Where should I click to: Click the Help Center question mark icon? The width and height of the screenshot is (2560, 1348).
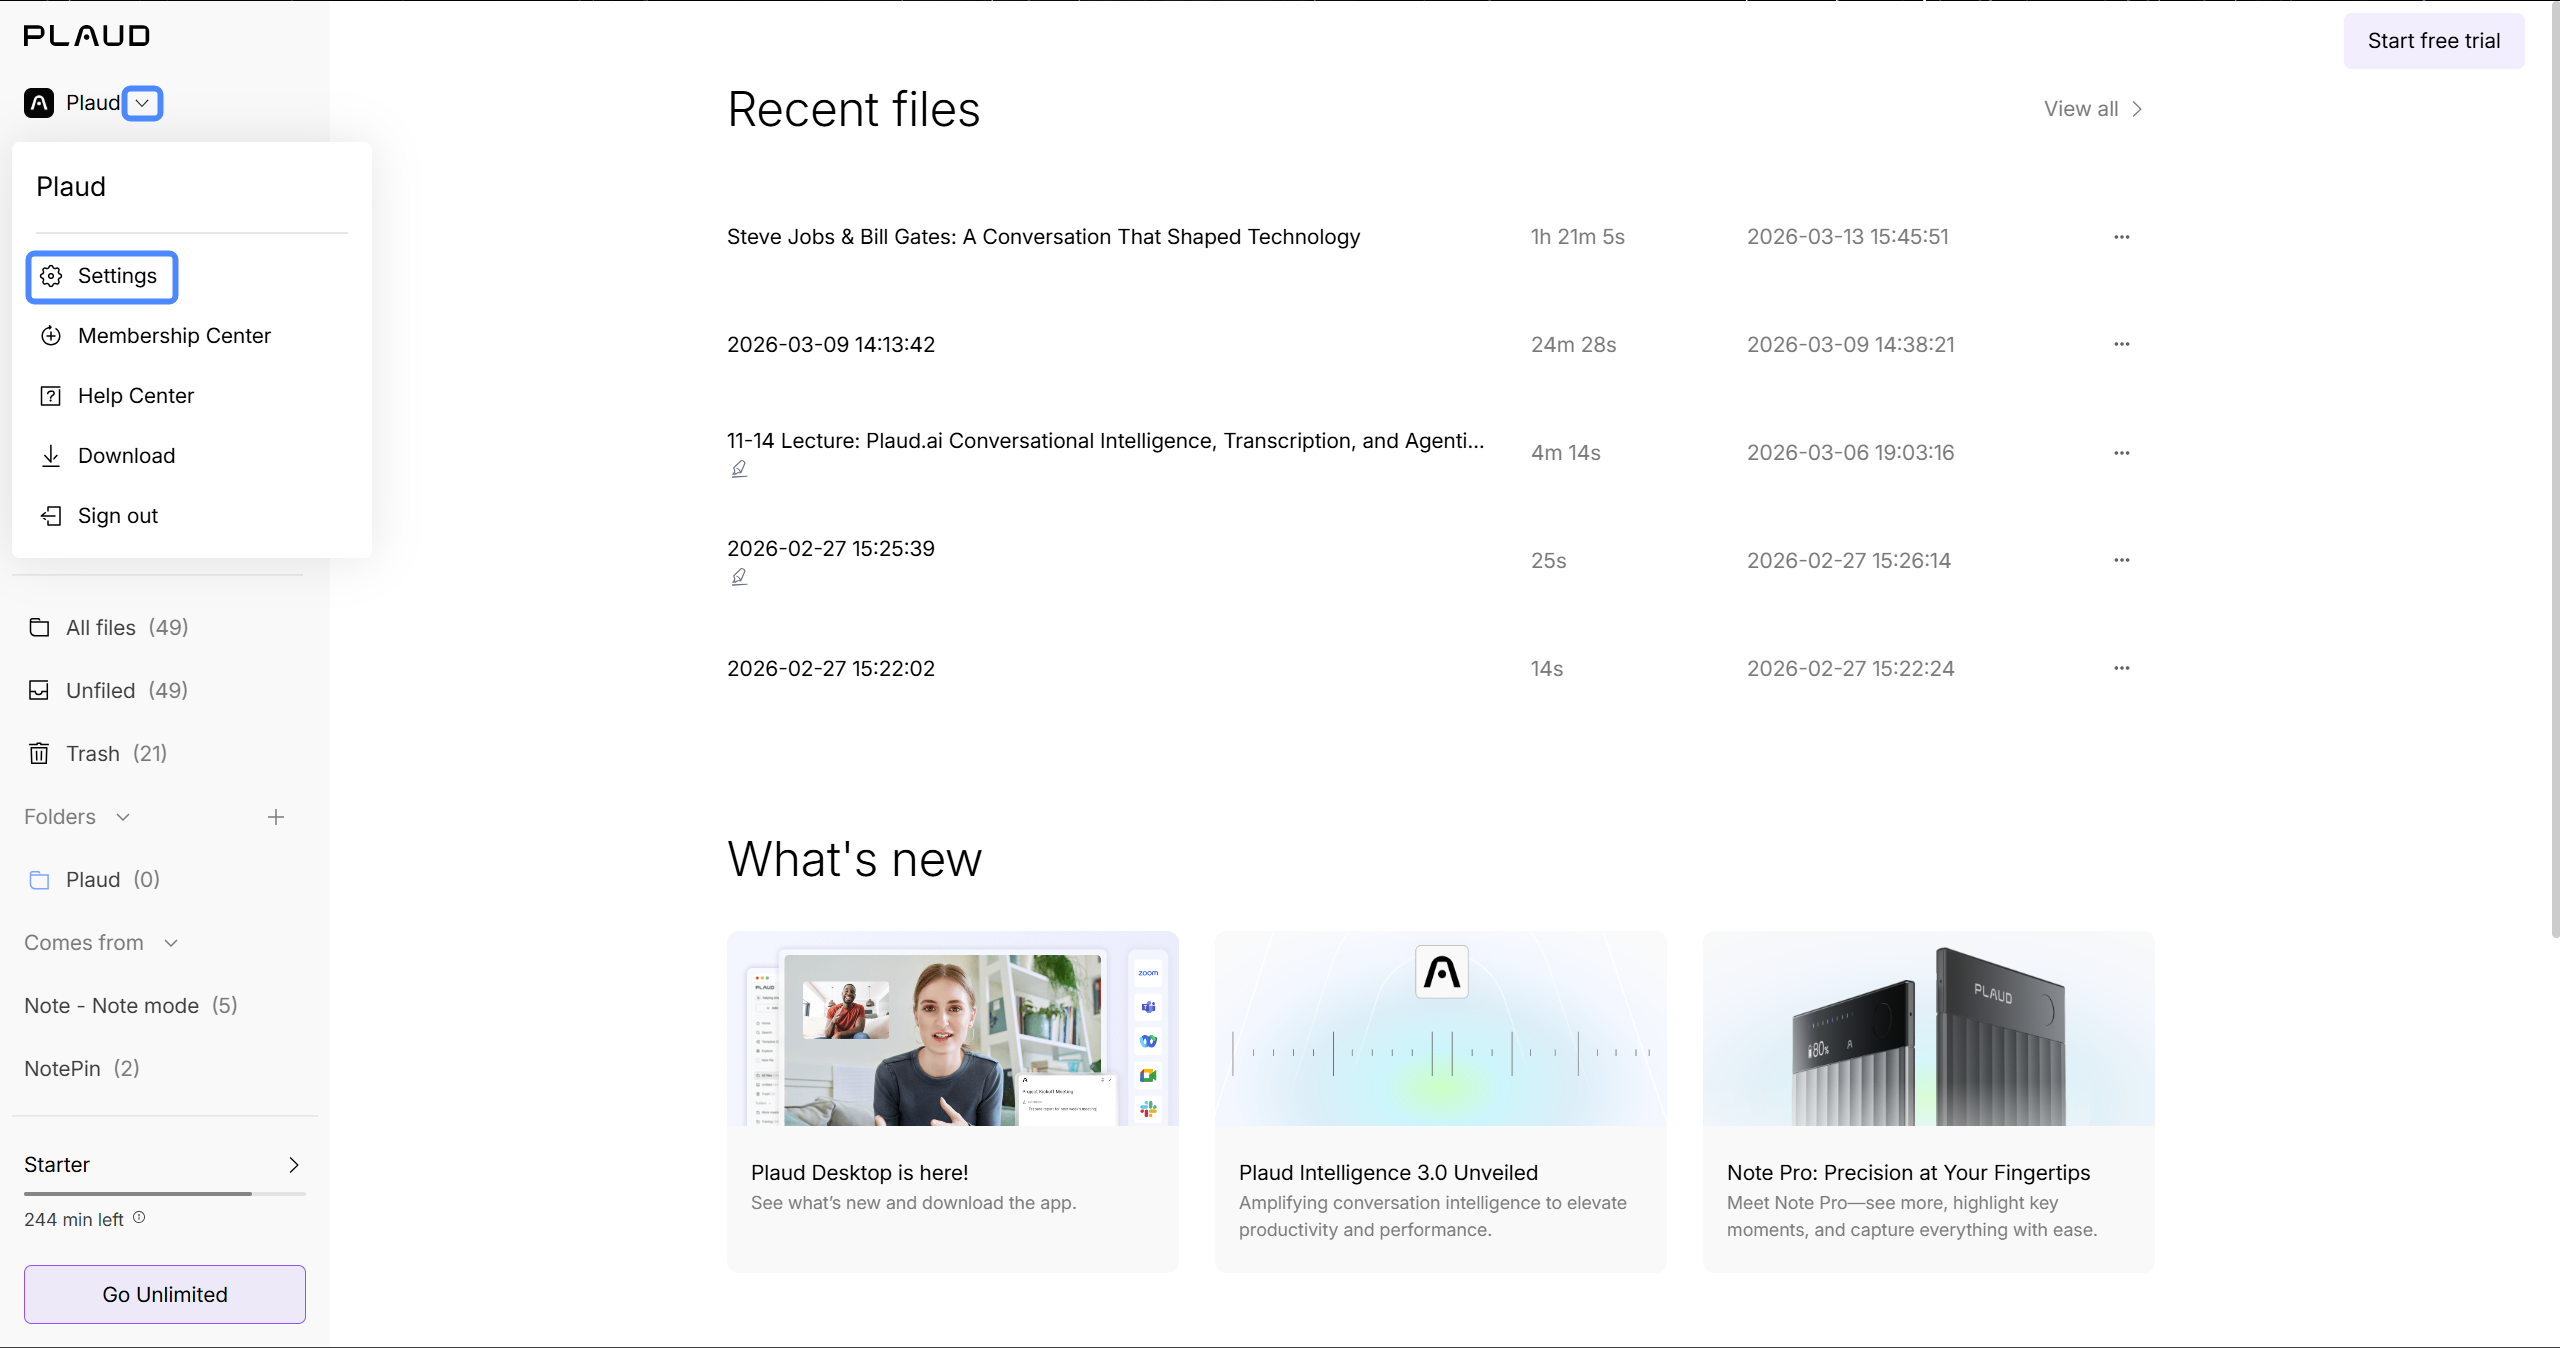[x=51, y=396]
